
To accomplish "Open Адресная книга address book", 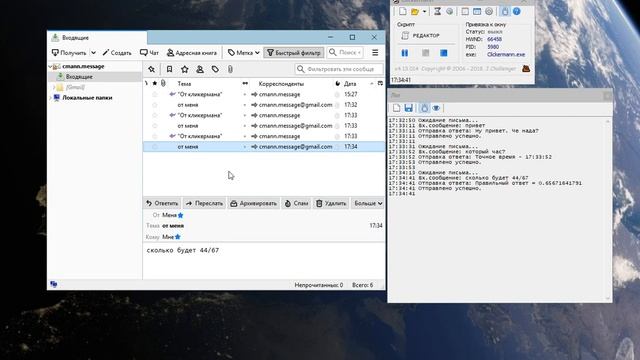I will (192, 53).
